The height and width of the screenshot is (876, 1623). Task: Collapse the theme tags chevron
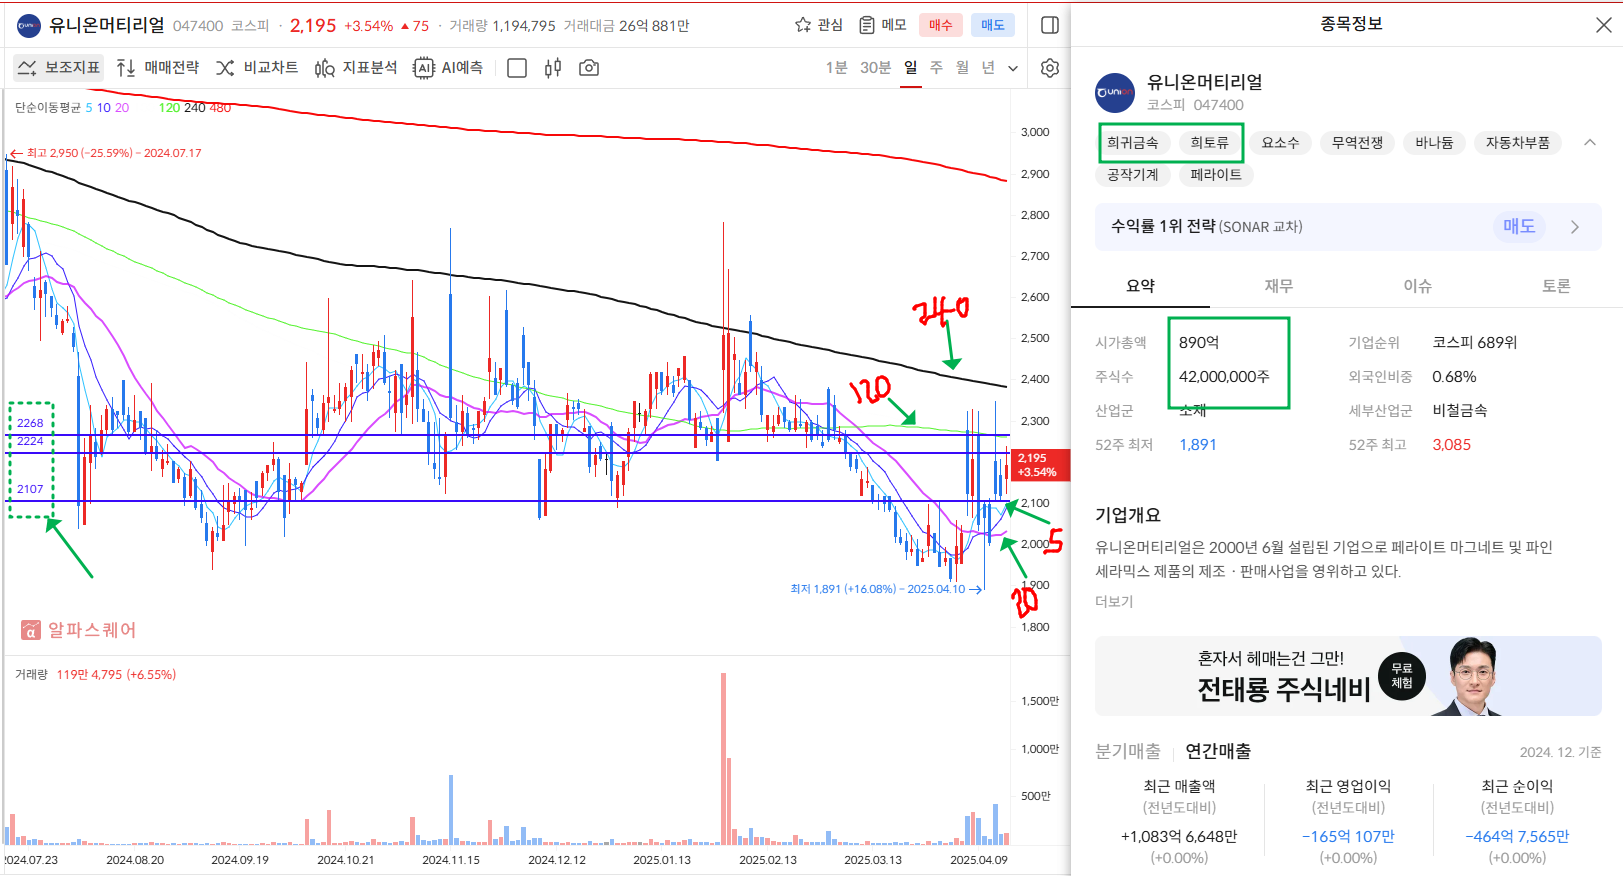coord(1590,143)
